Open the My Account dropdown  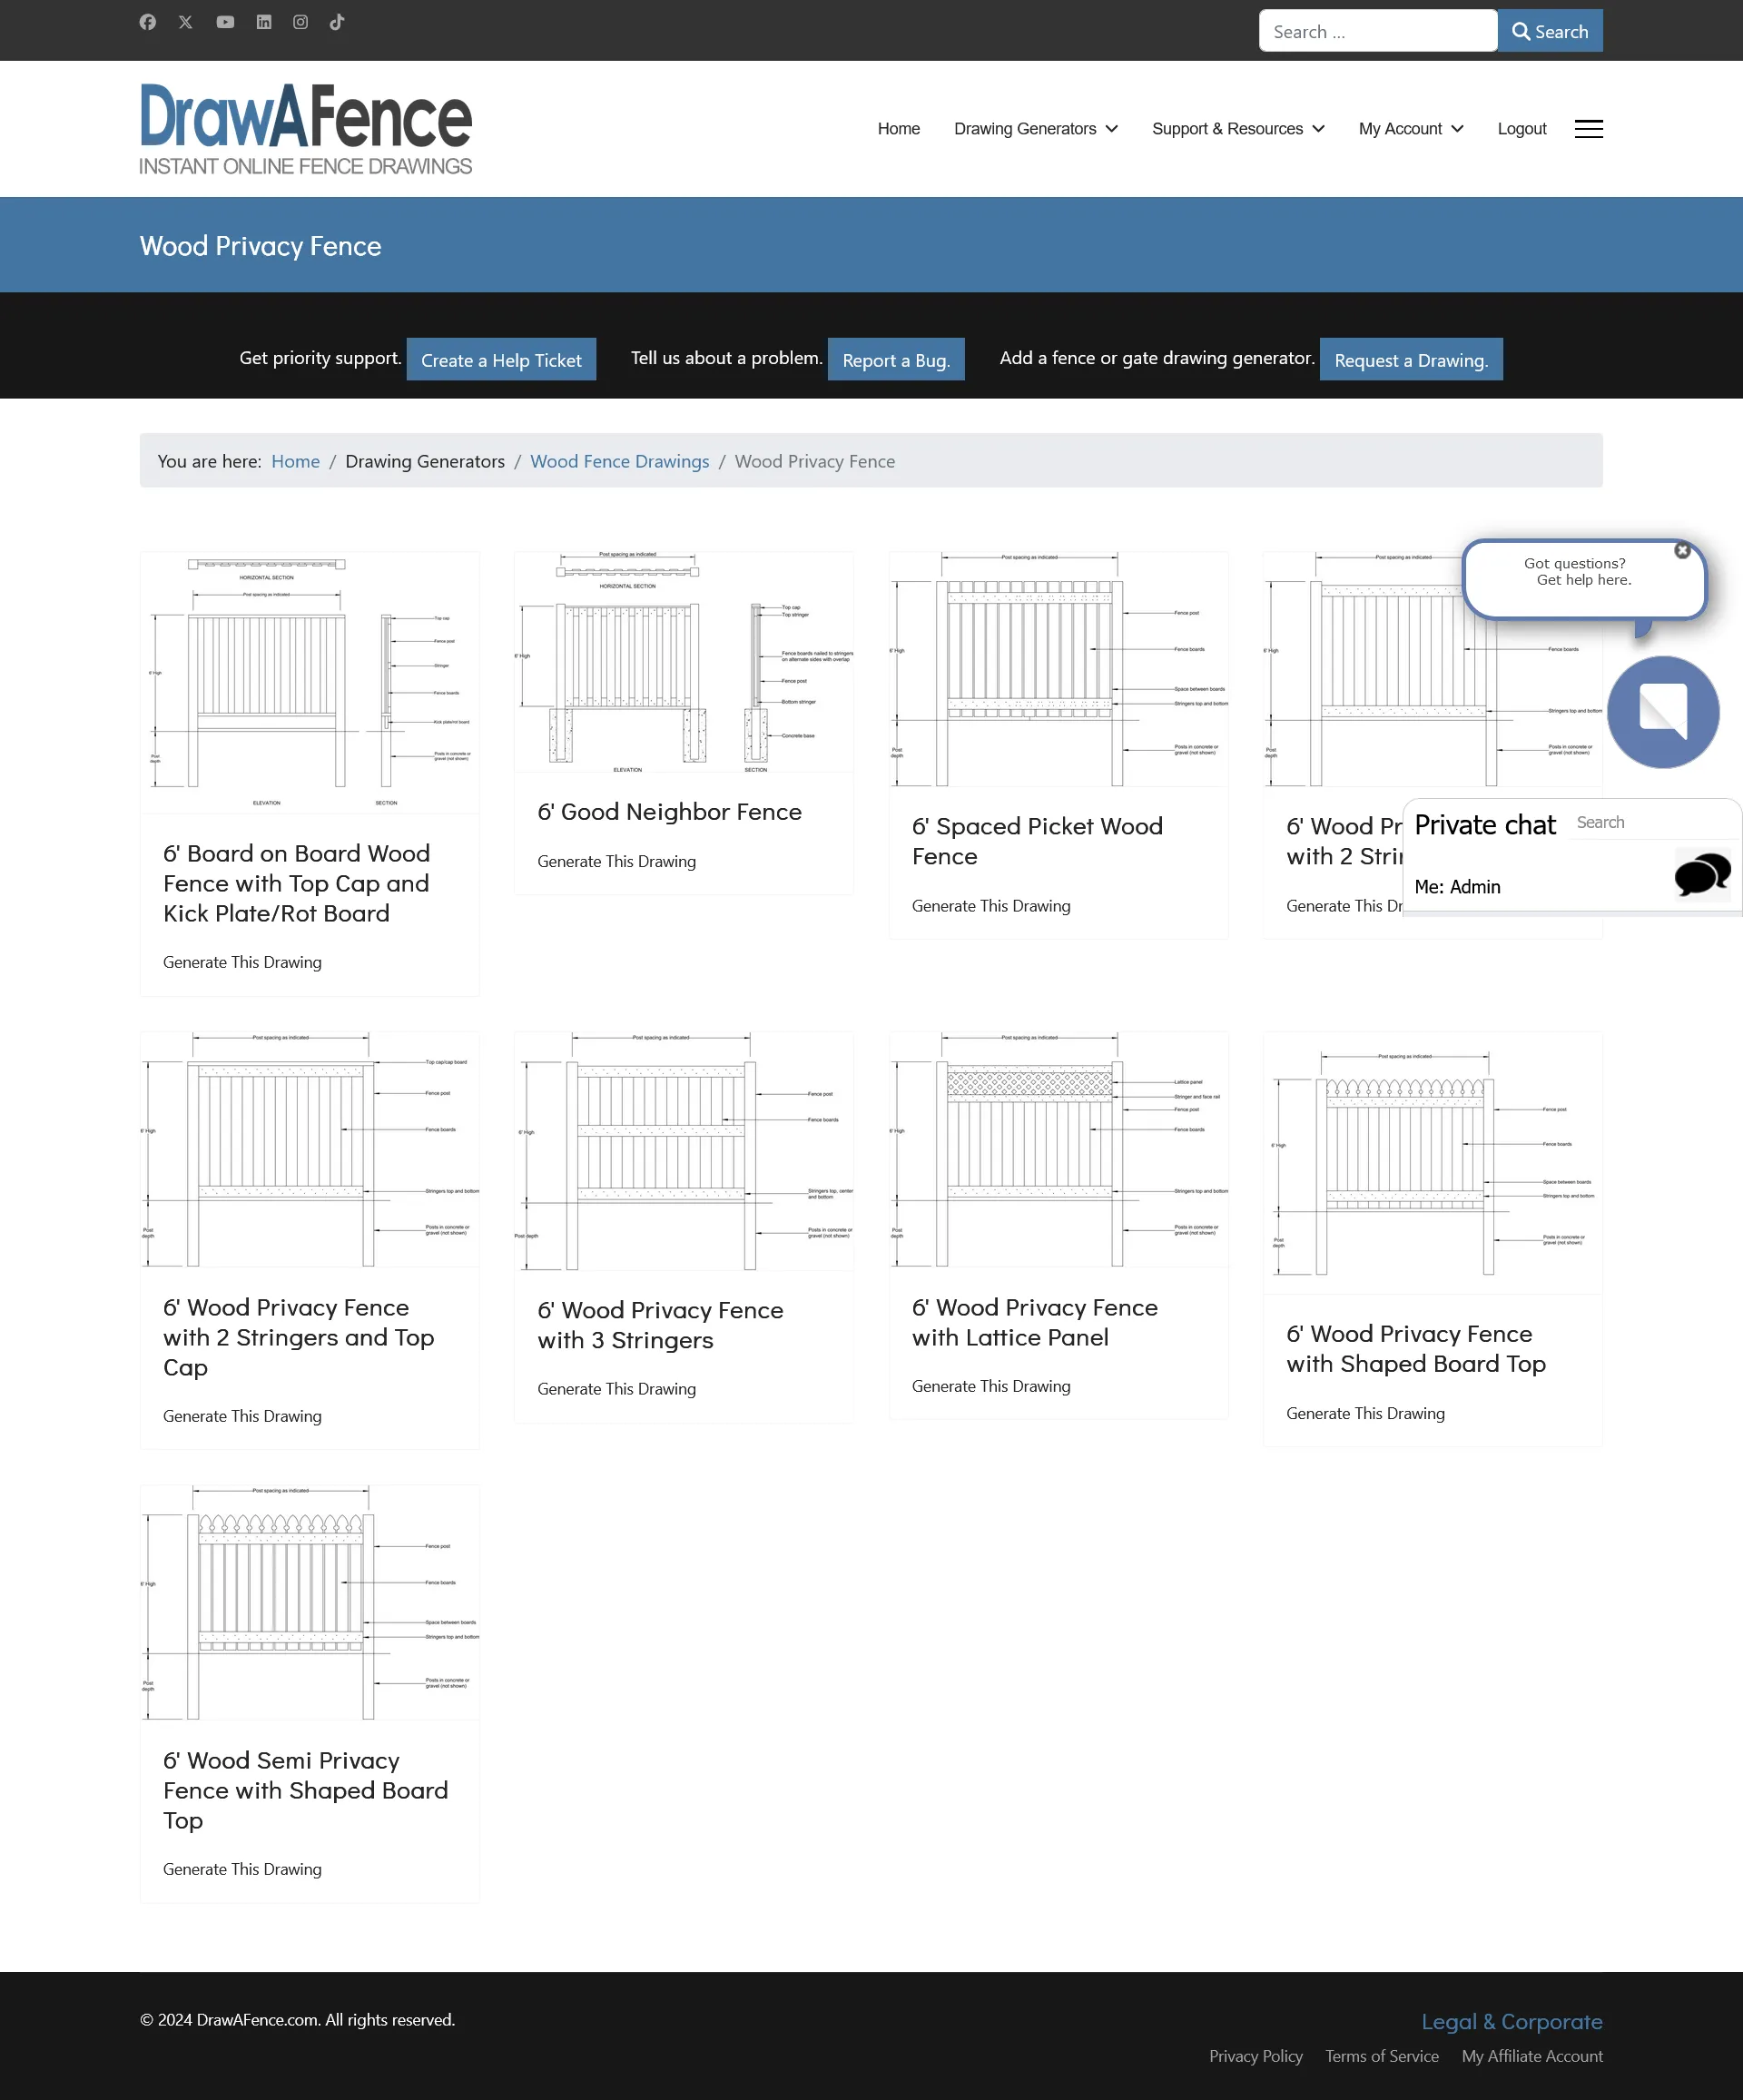(1410, 129)
